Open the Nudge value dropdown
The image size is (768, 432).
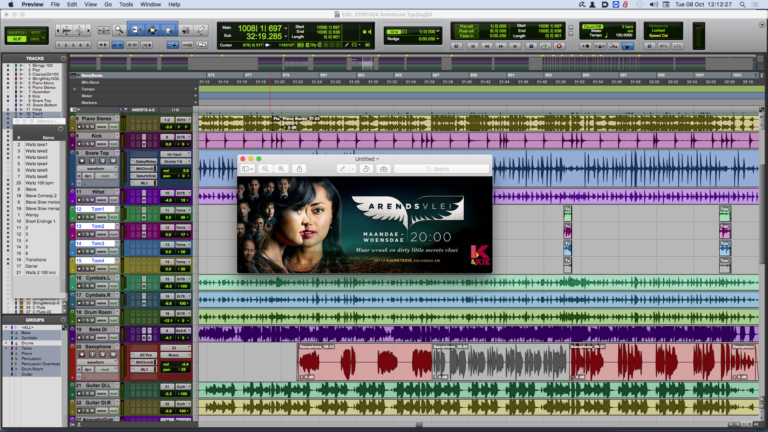[437, 39]
